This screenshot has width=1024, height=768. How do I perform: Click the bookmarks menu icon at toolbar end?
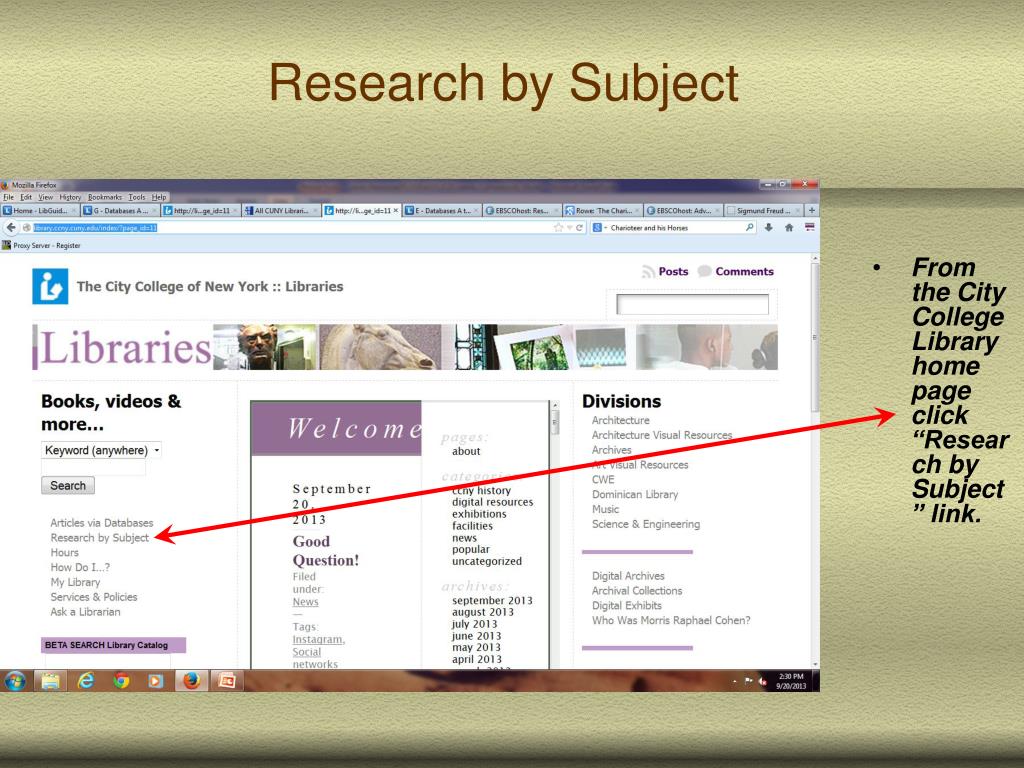[x=810, y=227]
